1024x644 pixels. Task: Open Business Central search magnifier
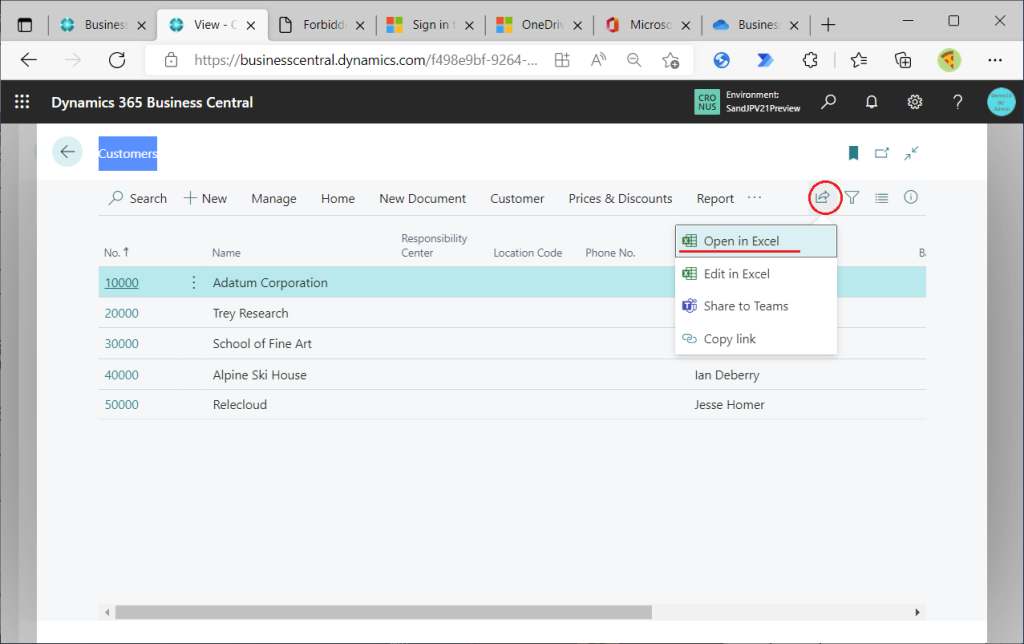tap(829, 102)
